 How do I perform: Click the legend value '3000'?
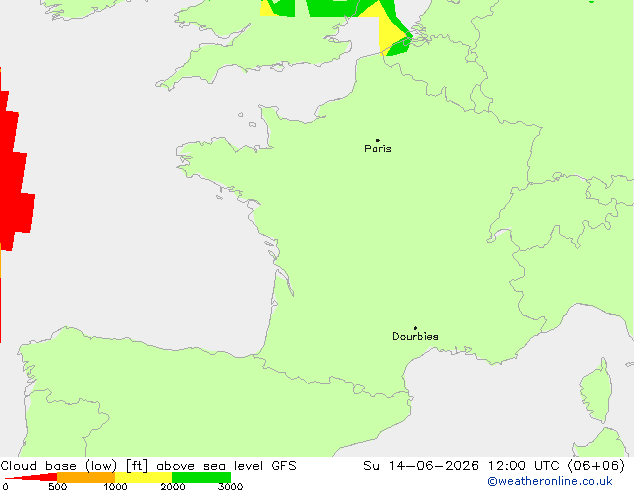(x=230, y=486)
